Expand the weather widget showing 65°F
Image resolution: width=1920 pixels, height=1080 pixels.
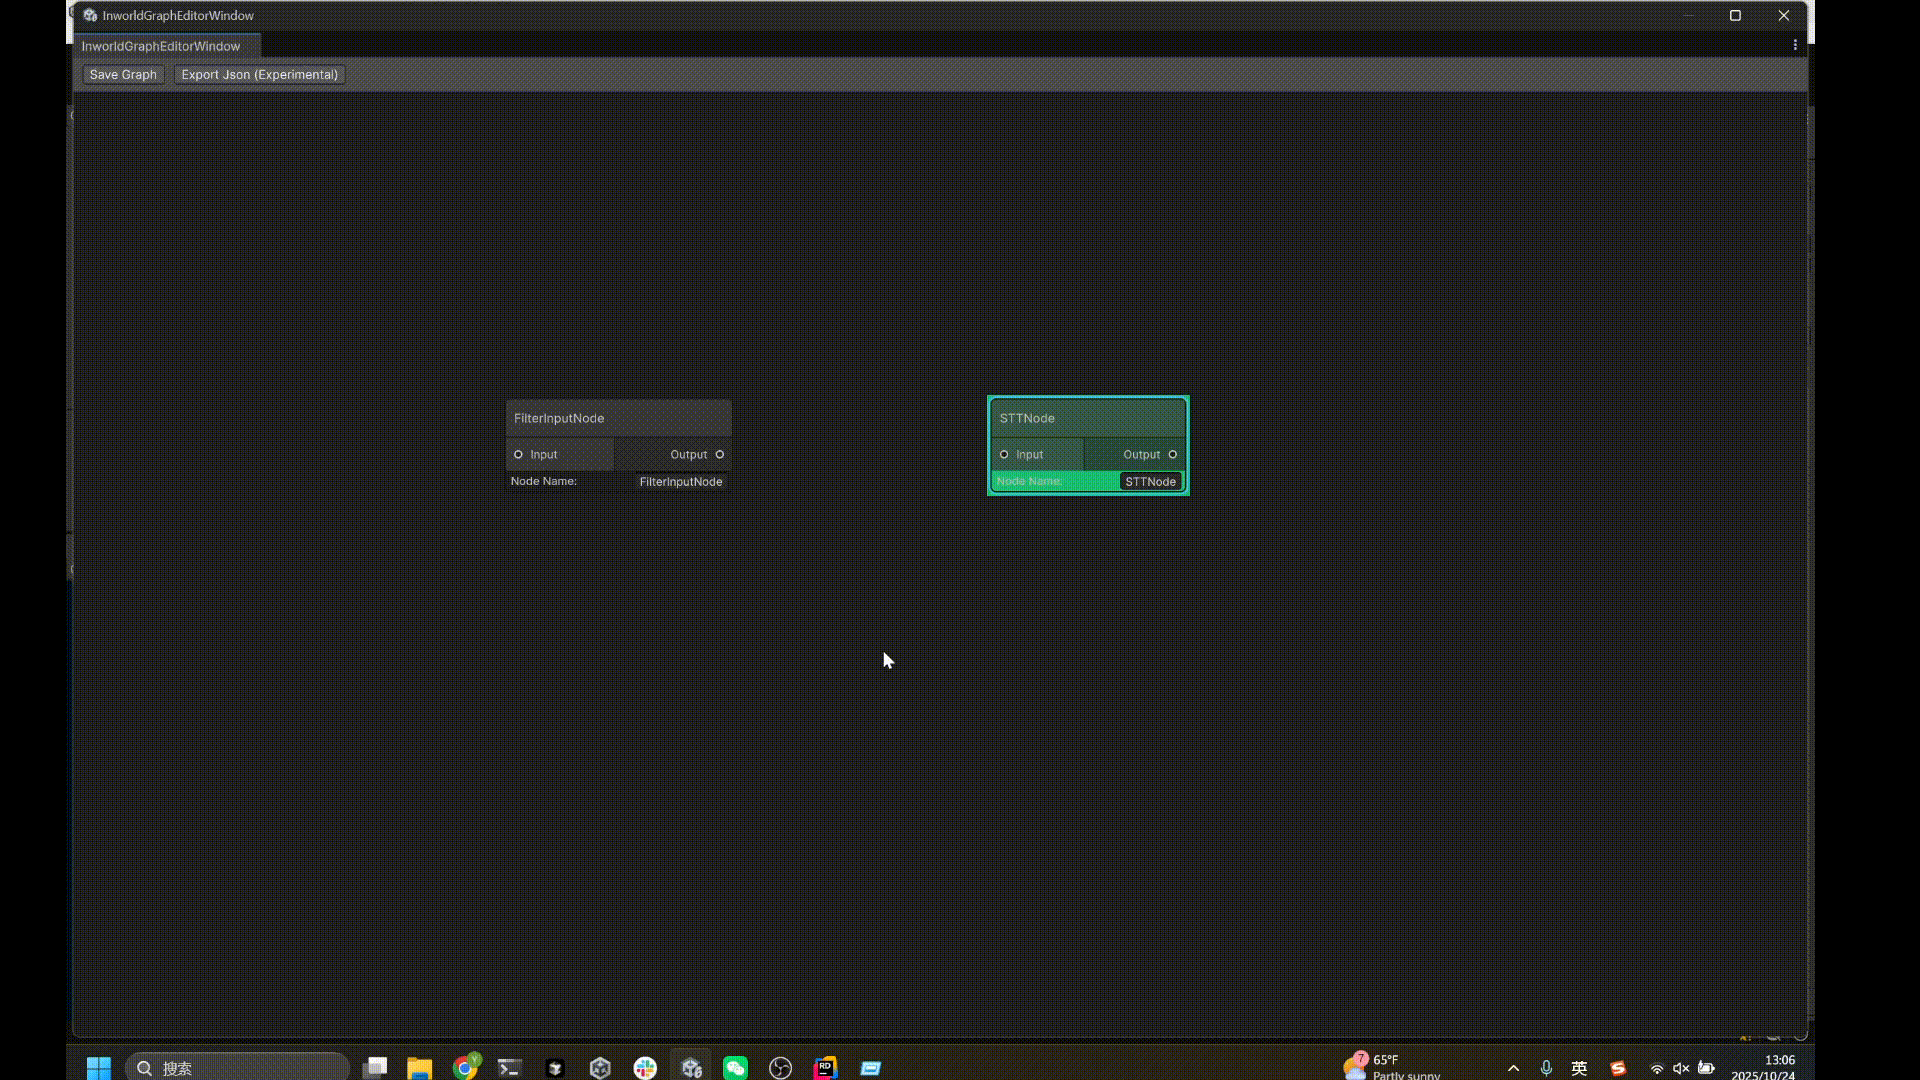(x=1390, y=1065)
